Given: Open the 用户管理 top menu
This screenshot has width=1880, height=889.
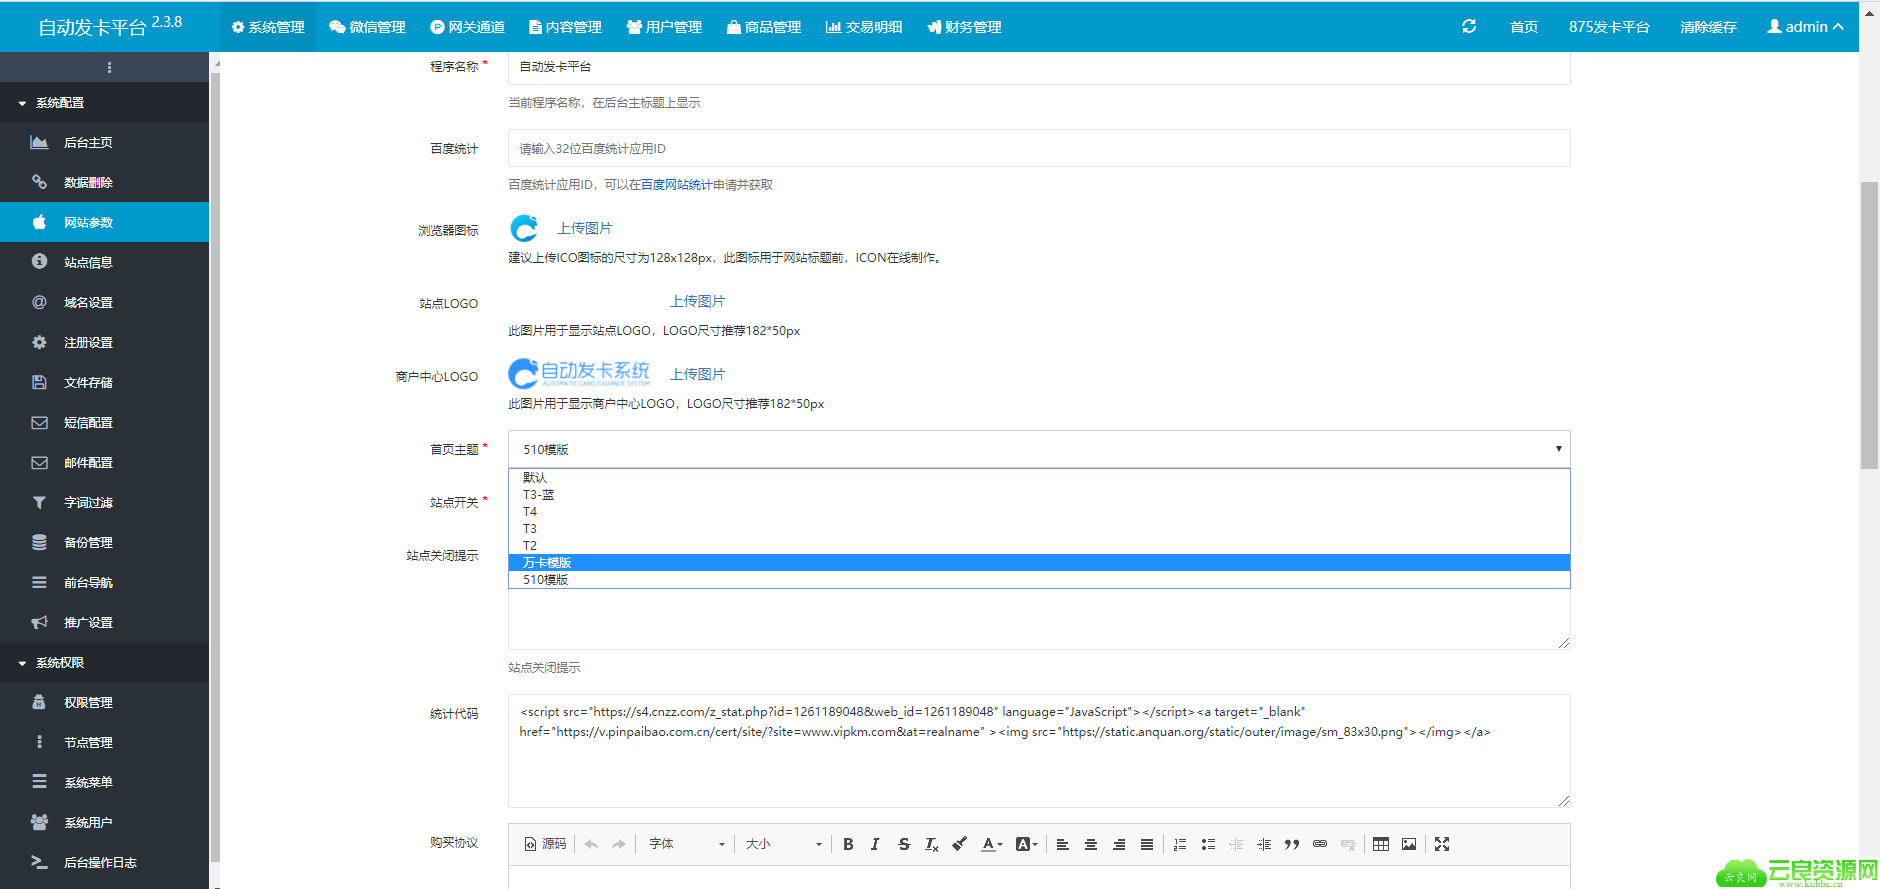Looking at the screenshot, I should [x=664, y=27].
